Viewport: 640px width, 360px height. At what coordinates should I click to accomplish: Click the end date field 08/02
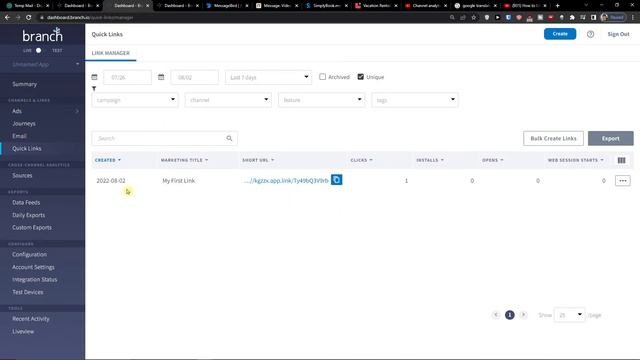coord(194,77)
